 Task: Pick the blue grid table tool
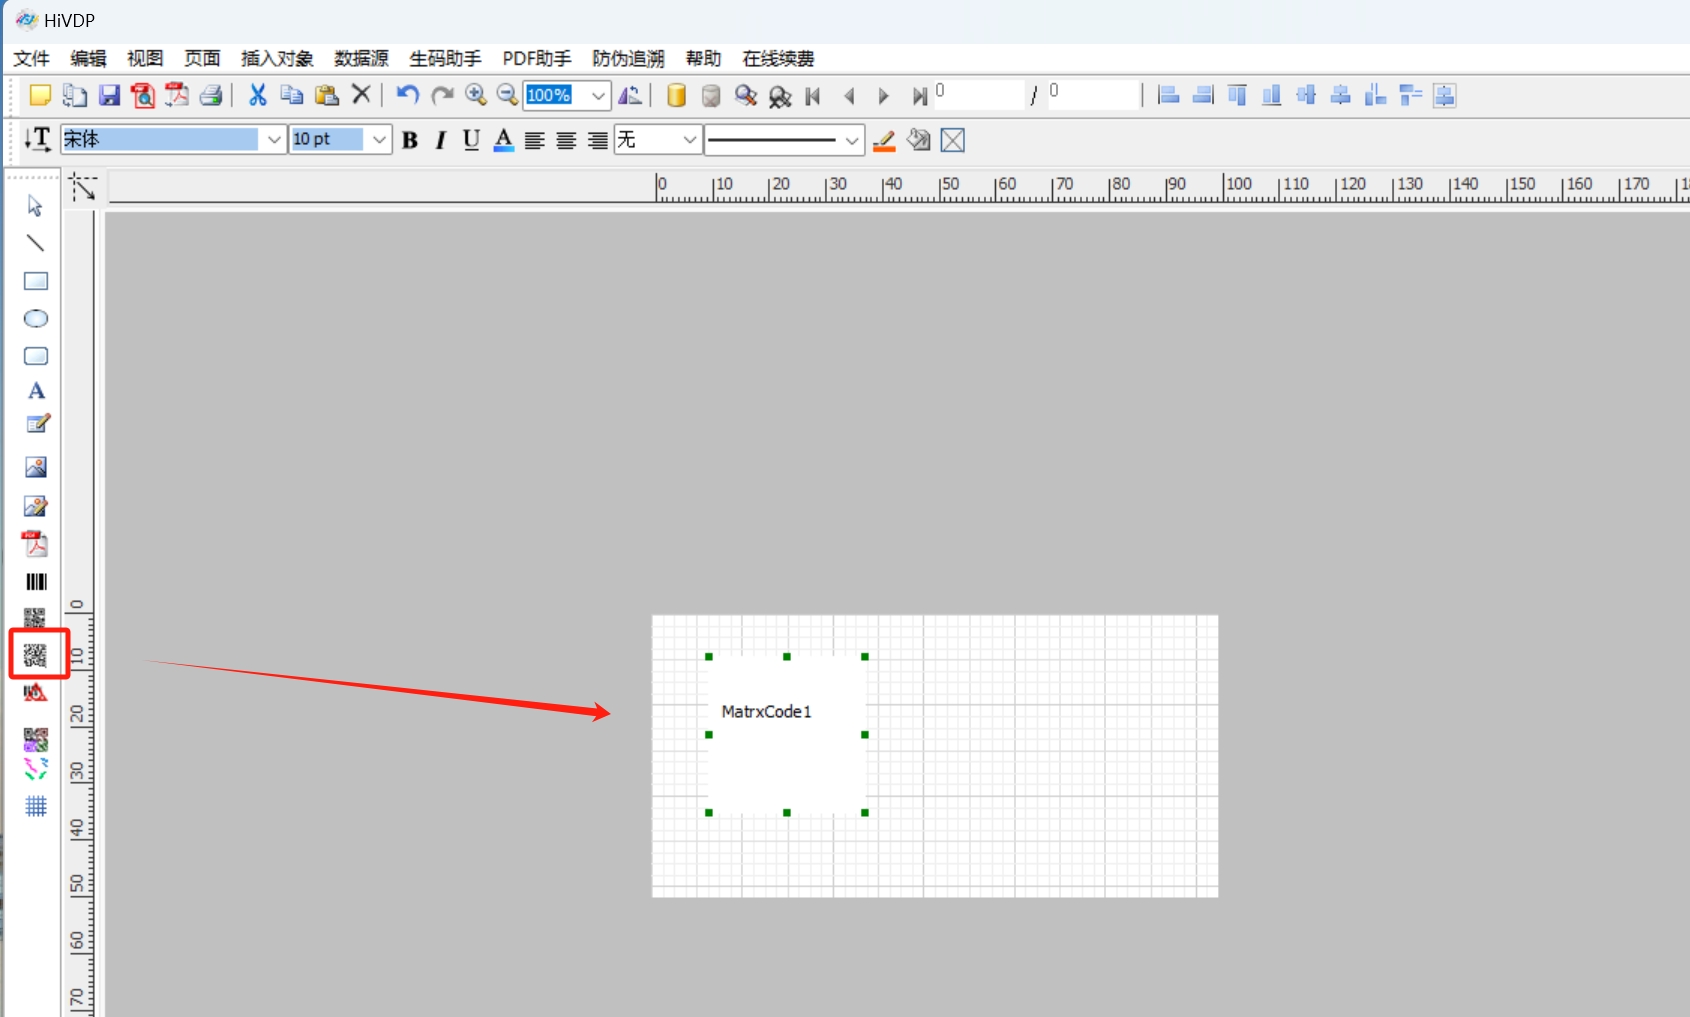[36, 806]
